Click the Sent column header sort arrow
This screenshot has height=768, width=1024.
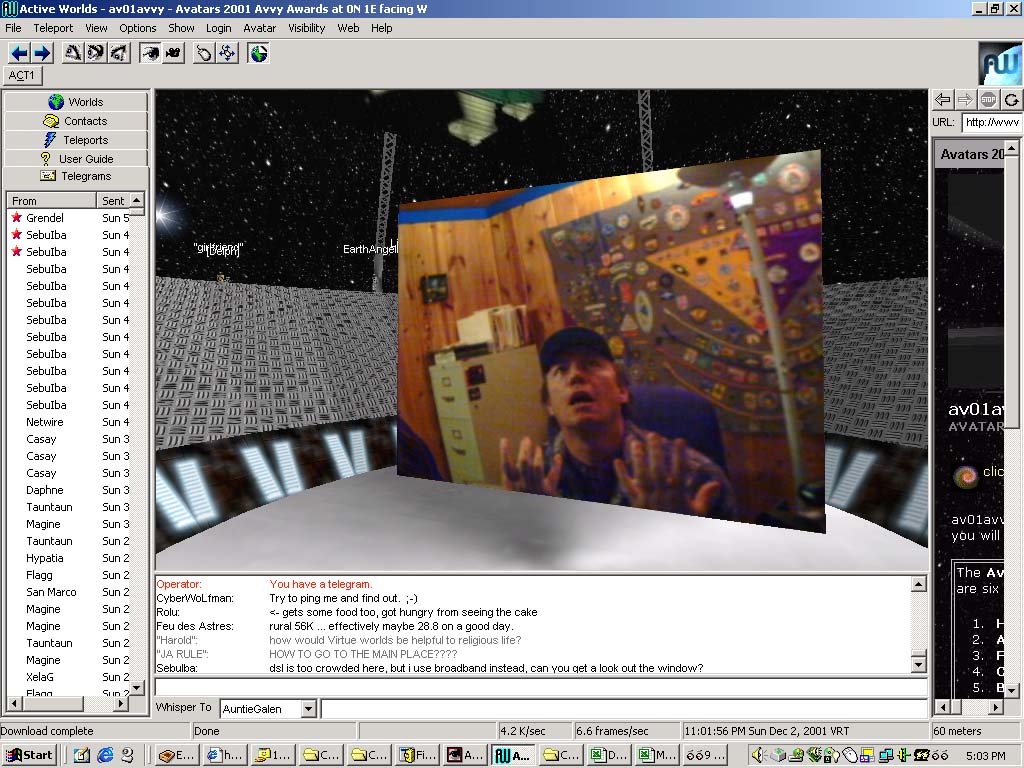pyautogui.click(x=136, y=201)
